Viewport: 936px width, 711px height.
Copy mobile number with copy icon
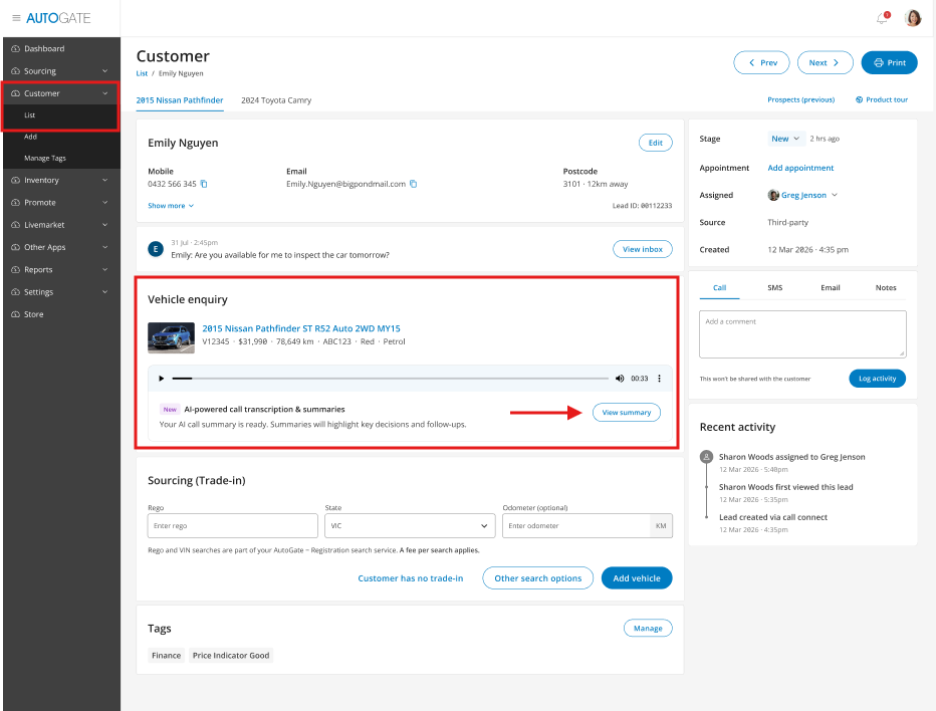click(204, 184)
